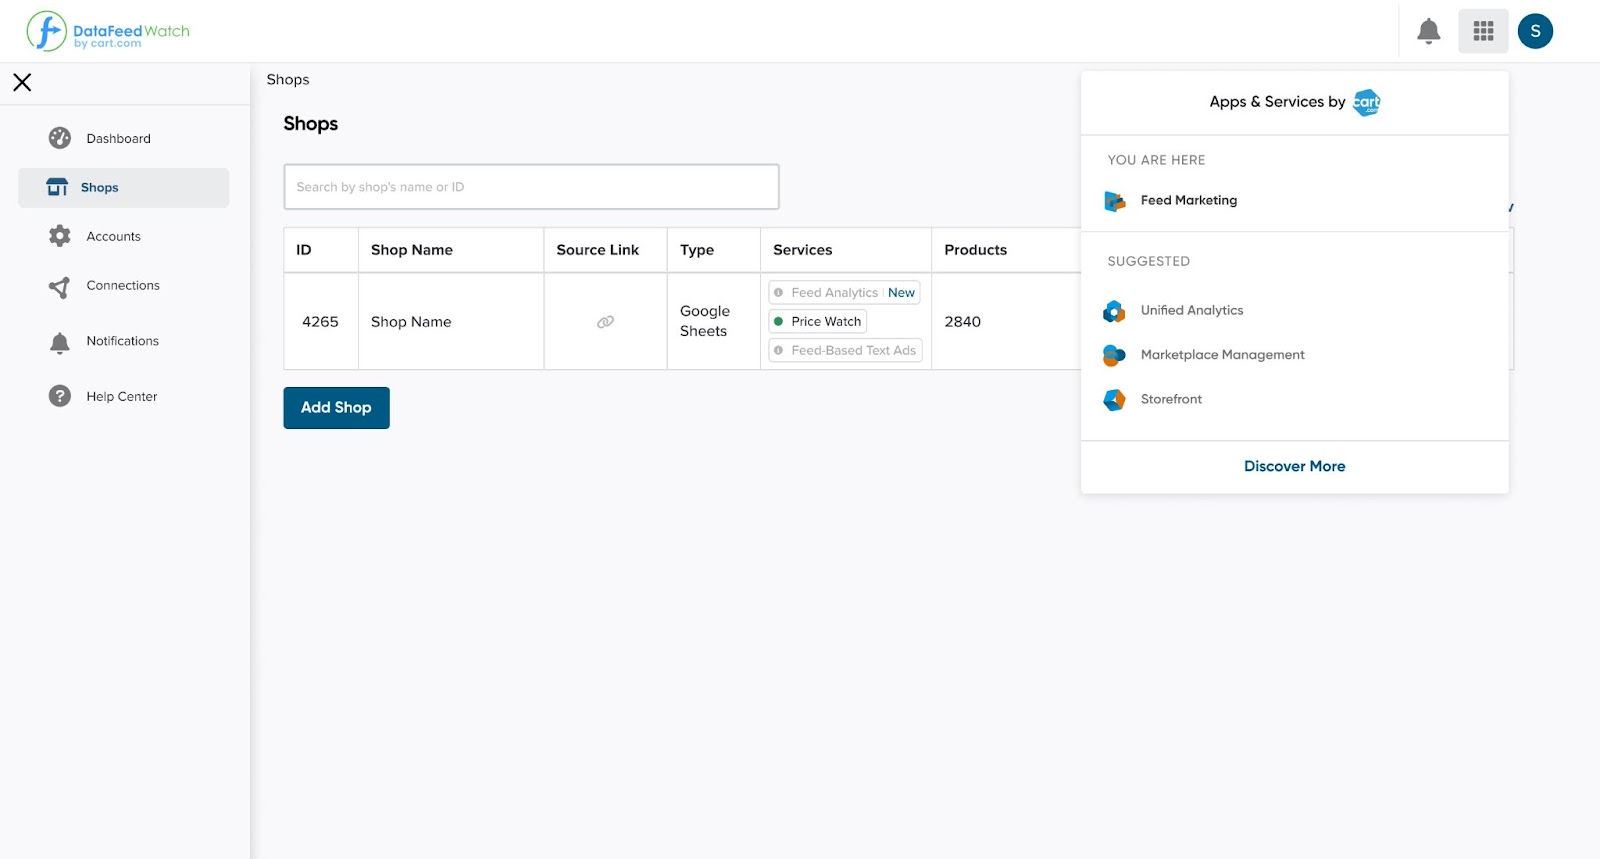The image size is (1600, 859).
Task: Click the shop search input field
Action: [x=531, y=187]
